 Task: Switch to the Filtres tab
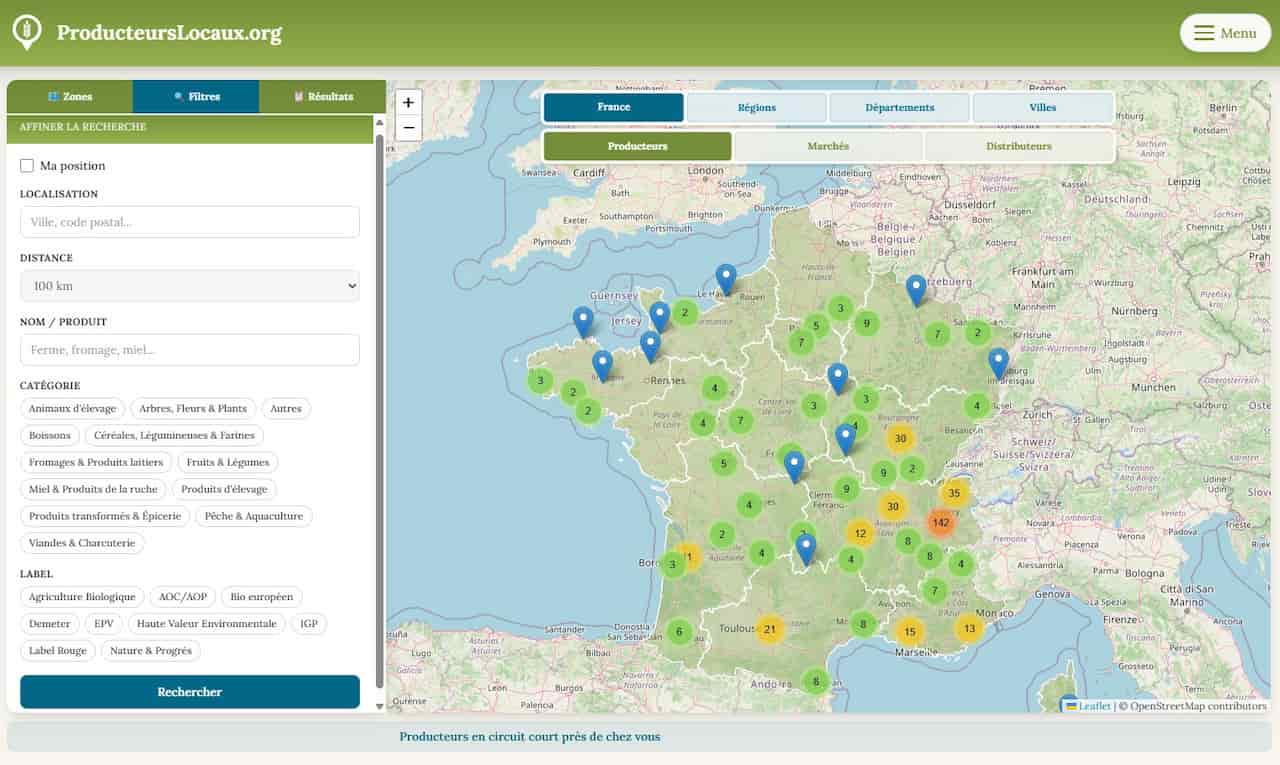[x=196, y=97]
